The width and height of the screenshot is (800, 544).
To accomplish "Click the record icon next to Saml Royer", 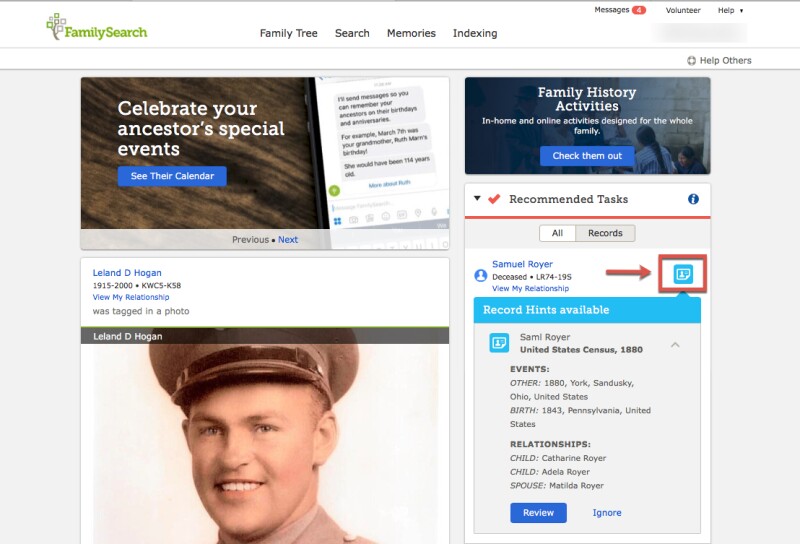I will click(x=499, y=342).
